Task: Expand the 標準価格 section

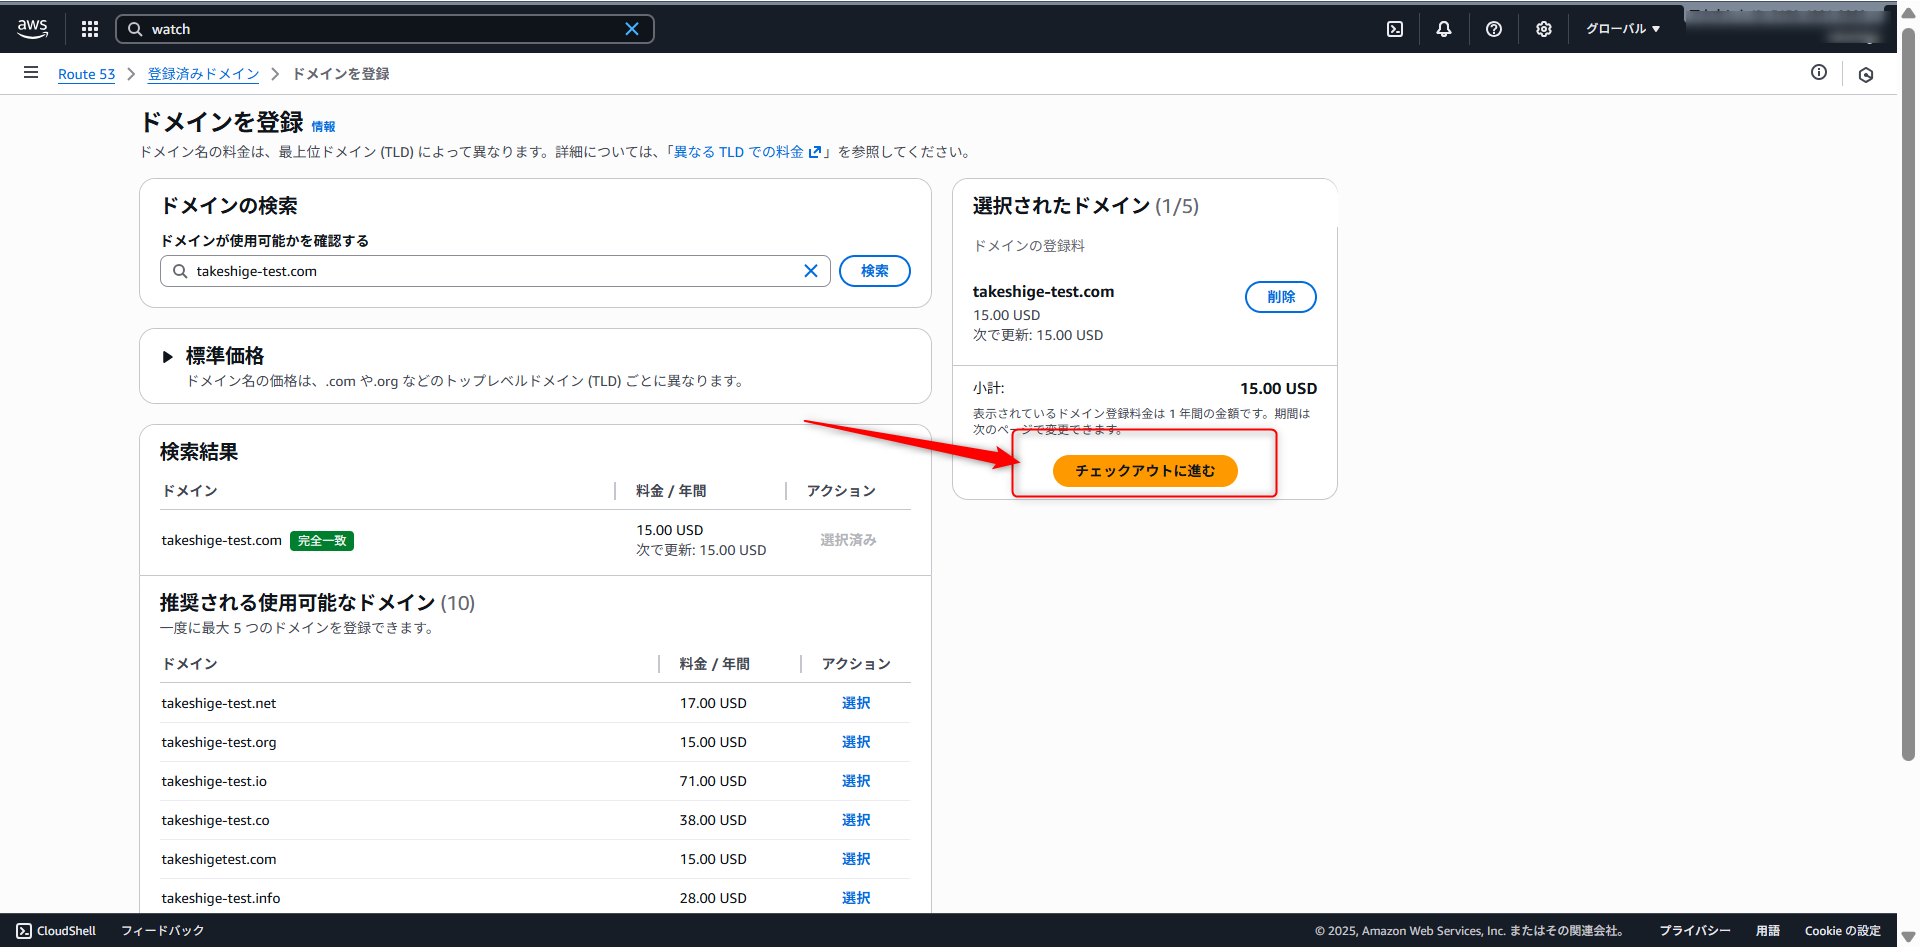Action: point(168,357)
